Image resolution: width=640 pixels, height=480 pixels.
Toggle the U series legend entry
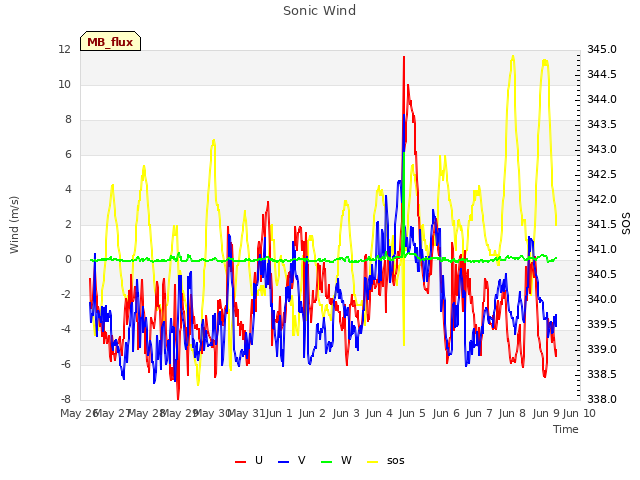(x=249, y=460)
